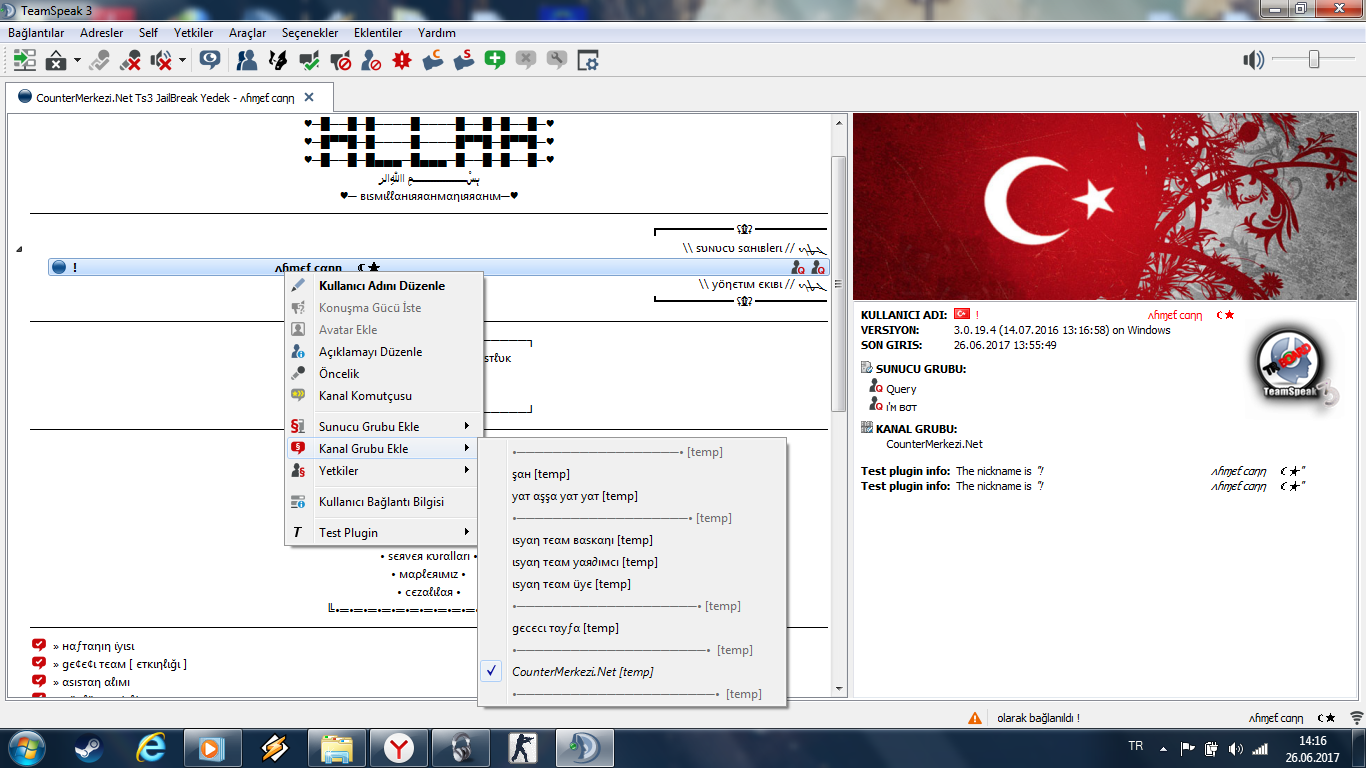Click the Connect to server toolbar icon
This screenshot has height=768, width=1366.
pyautogui.click(x=25, y=60)
